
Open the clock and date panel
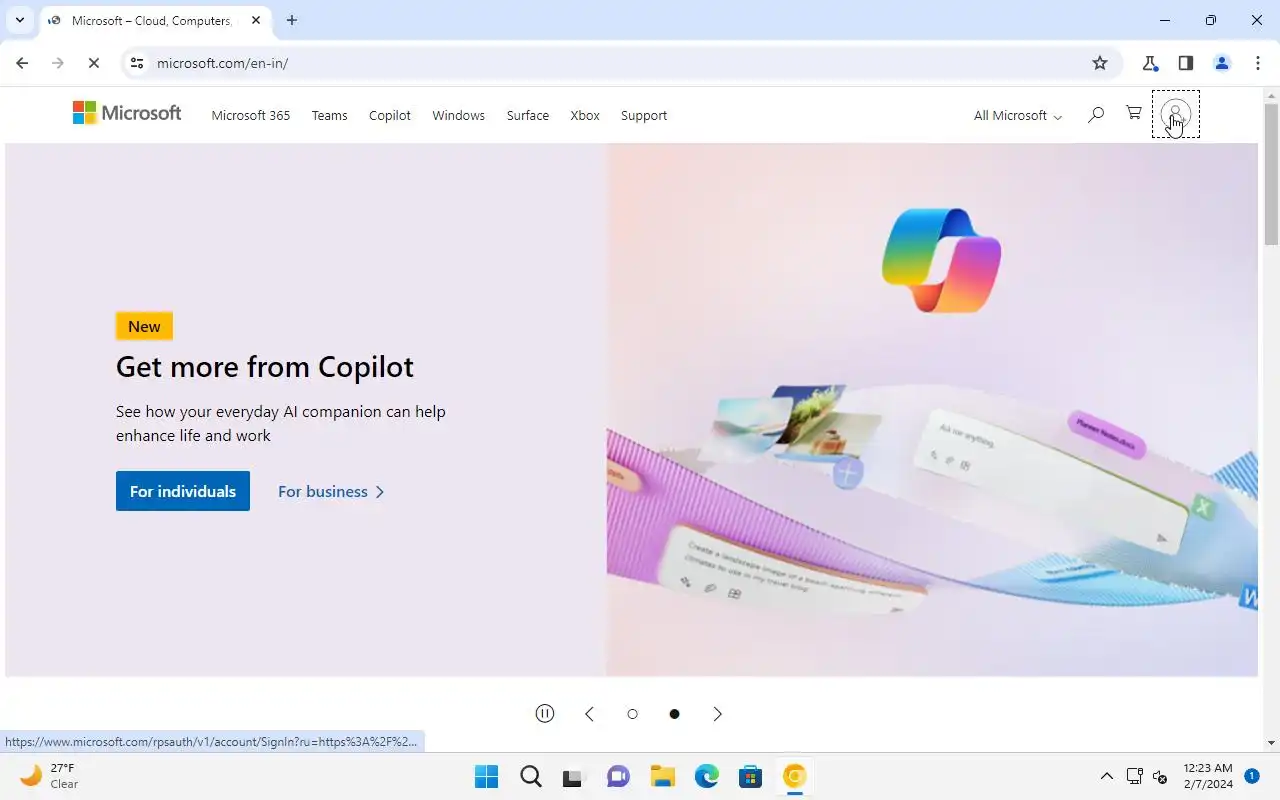tap(1207, 776)
